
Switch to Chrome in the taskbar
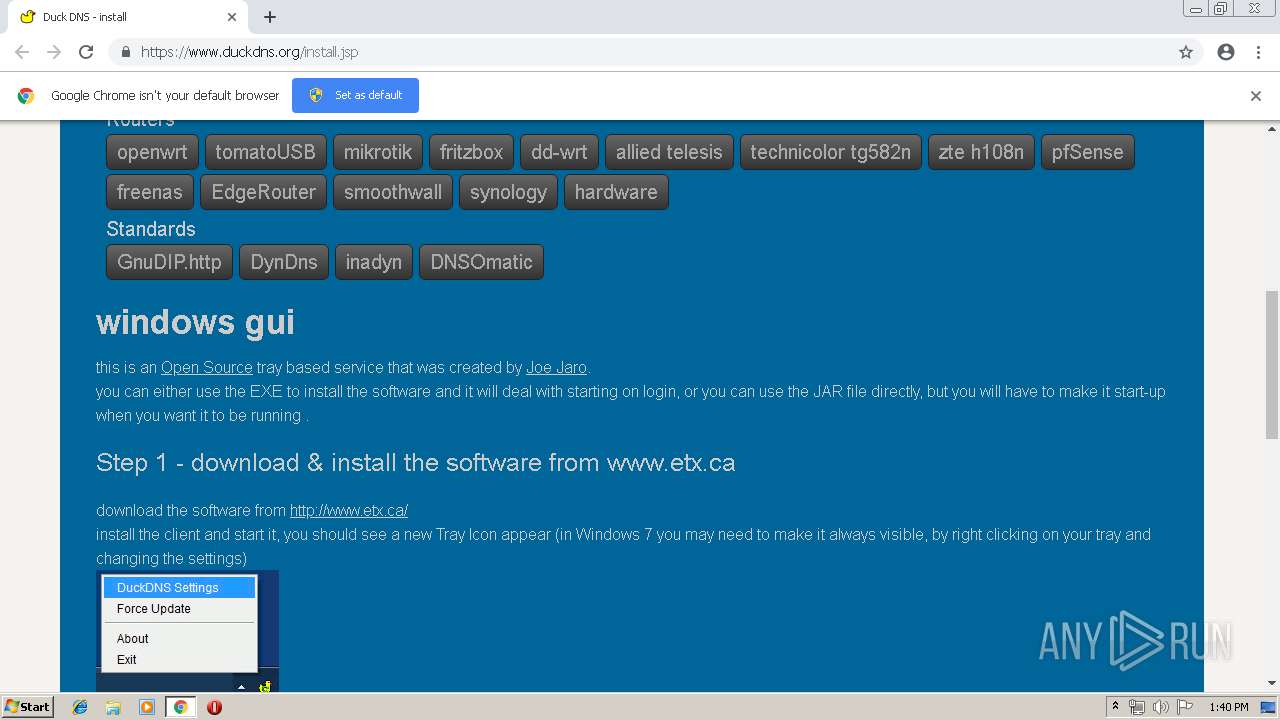click(x=180, y=707)
